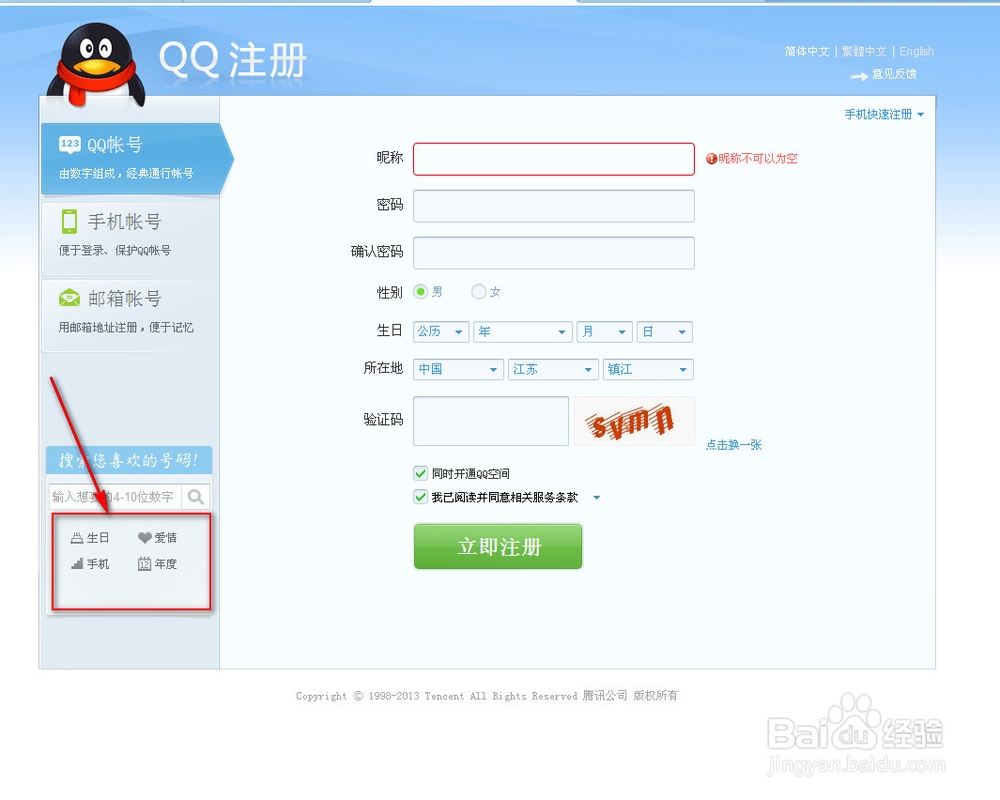Click the 123 speech bubble icon beside QQ帐号
This screenshot has width=1000, height=800.
[70, 144]
